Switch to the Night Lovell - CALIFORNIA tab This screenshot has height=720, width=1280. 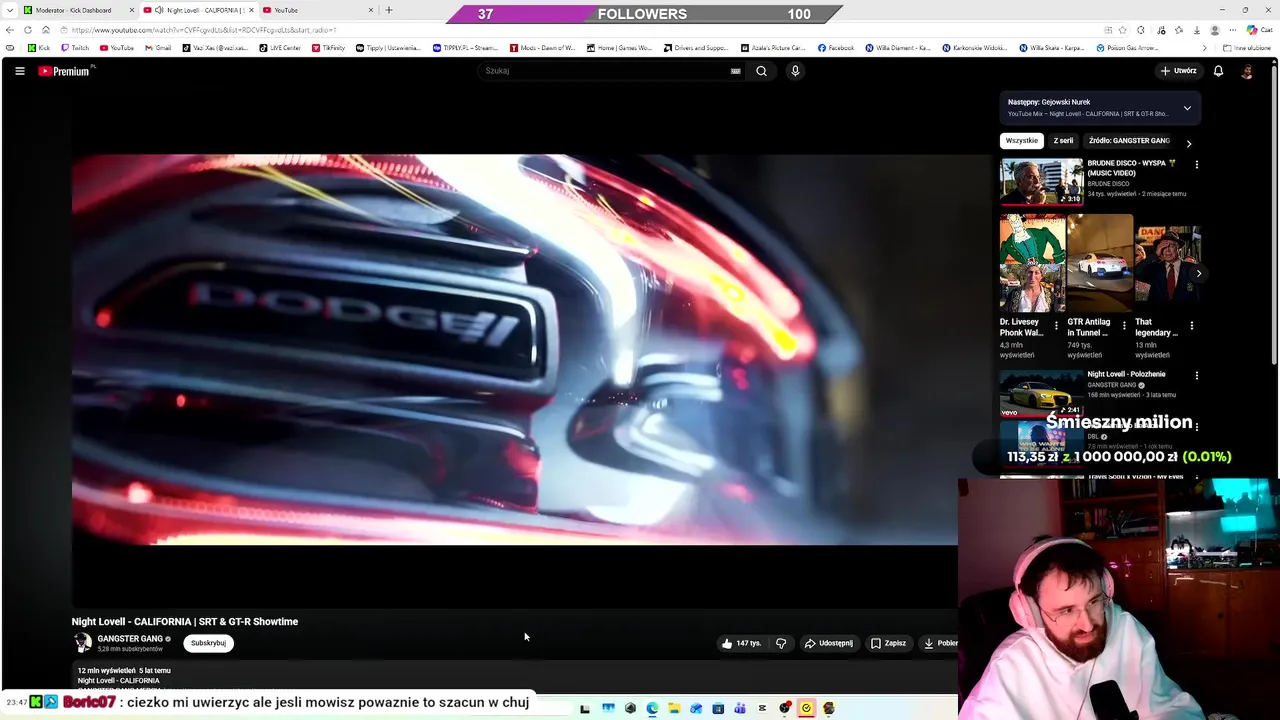[198, 10]
